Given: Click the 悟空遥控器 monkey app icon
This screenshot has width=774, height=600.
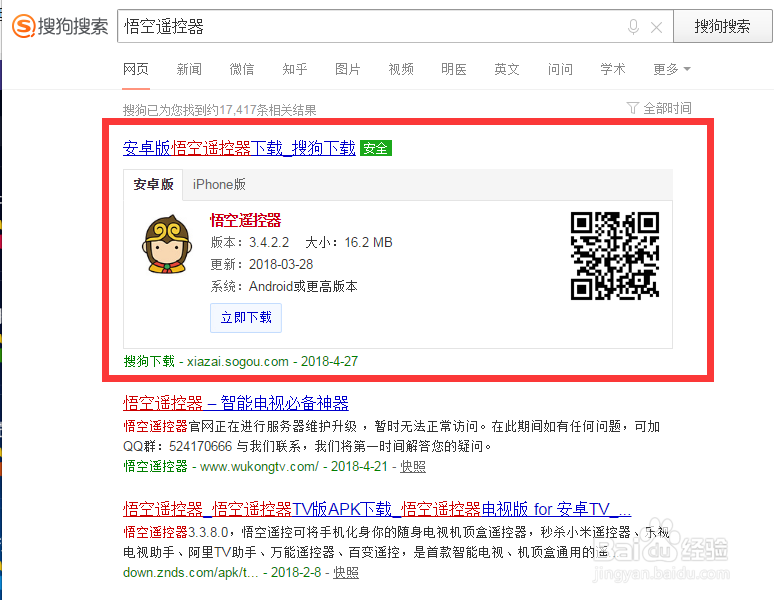Looking at the screenshot, I should (167, 244).
